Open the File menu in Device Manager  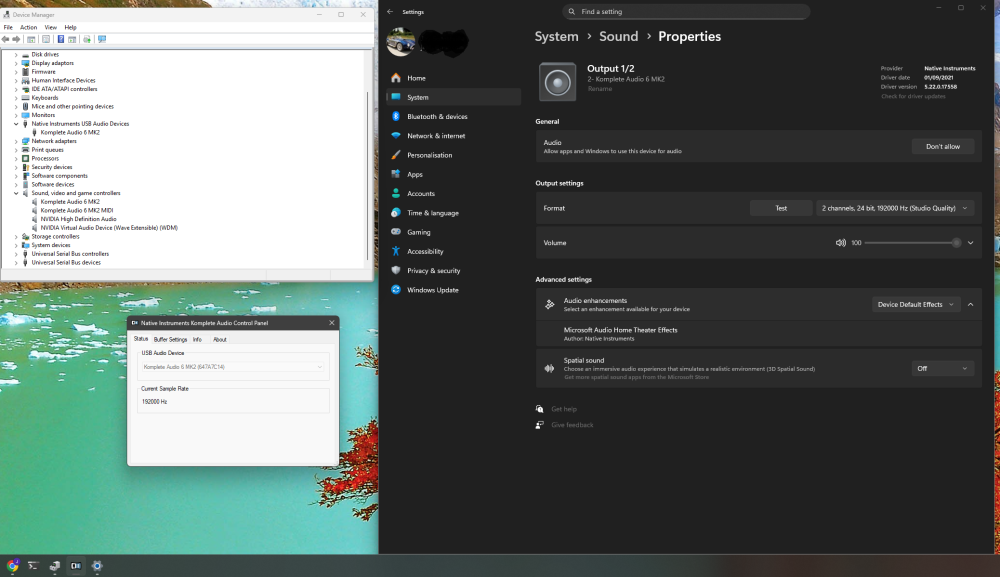tap(8, 27)
